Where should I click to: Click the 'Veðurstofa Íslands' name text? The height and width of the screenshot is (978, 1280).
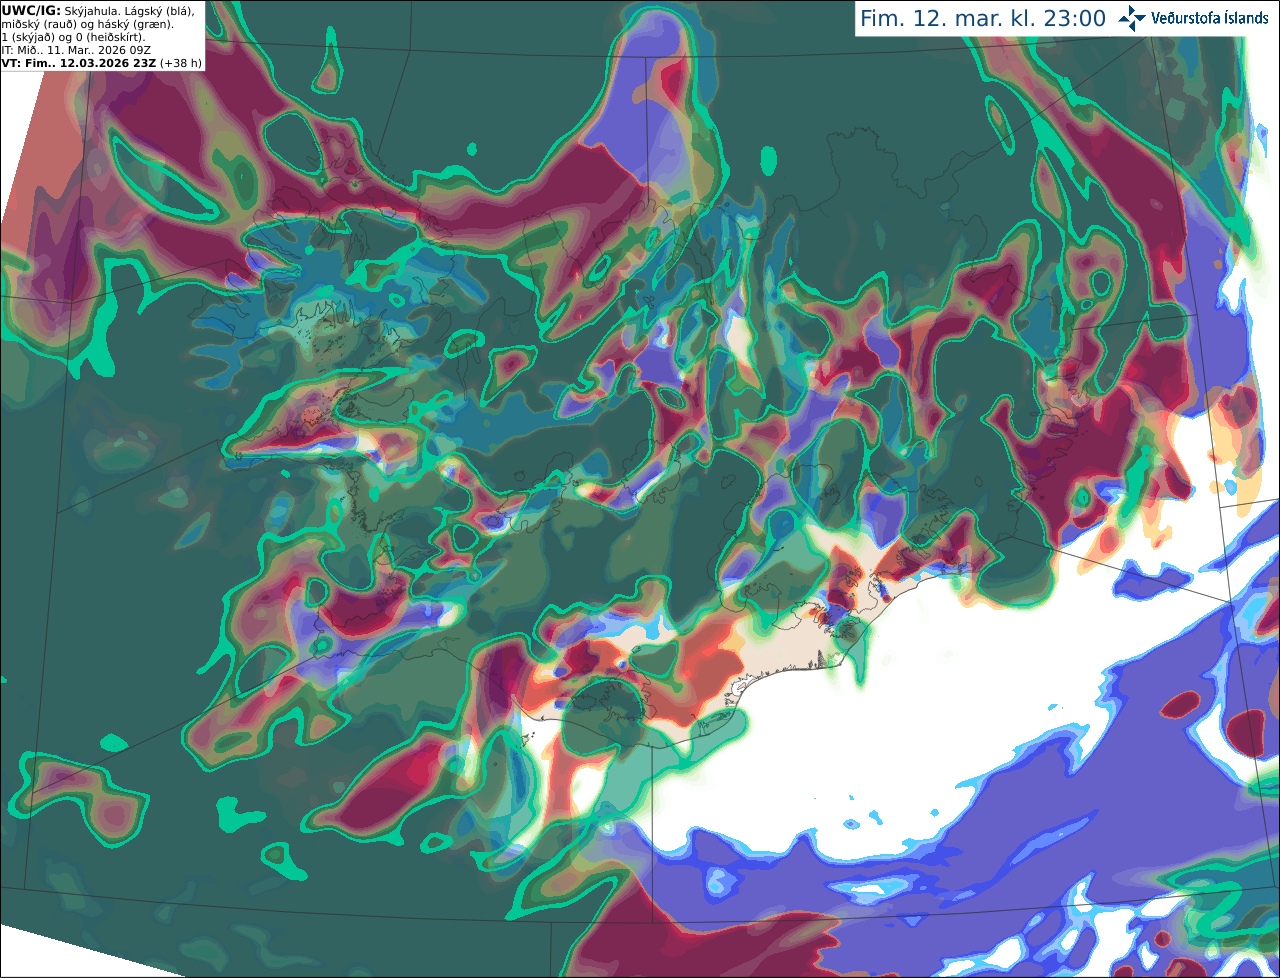click(1210, 18)
